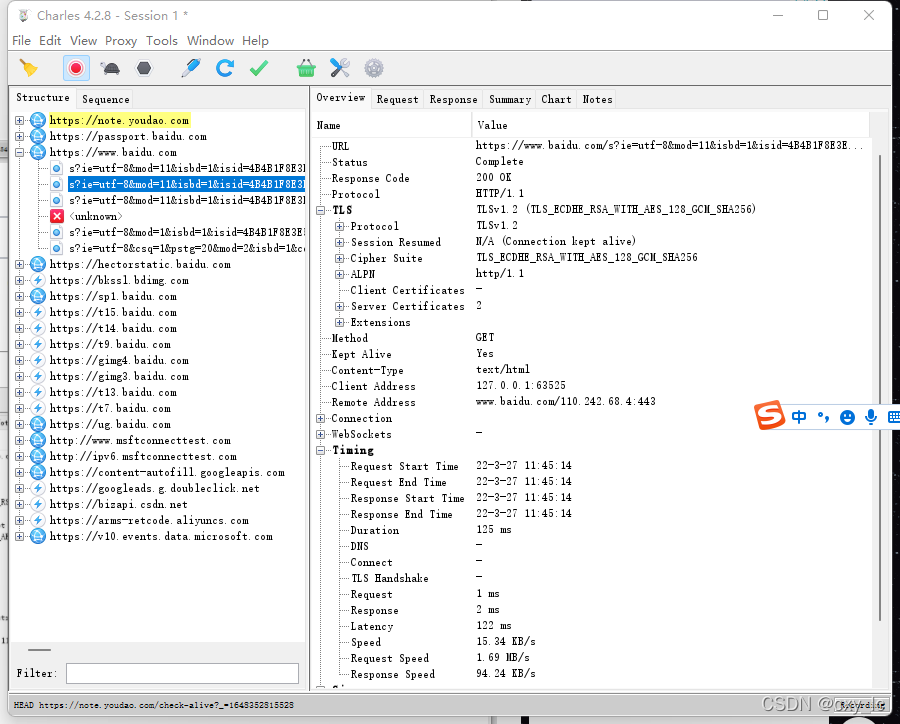Image resolution: width=900 pixels, height=724 pixels.
Task: Collapse the www.baidu.com host node
Action: pos(20,153)
